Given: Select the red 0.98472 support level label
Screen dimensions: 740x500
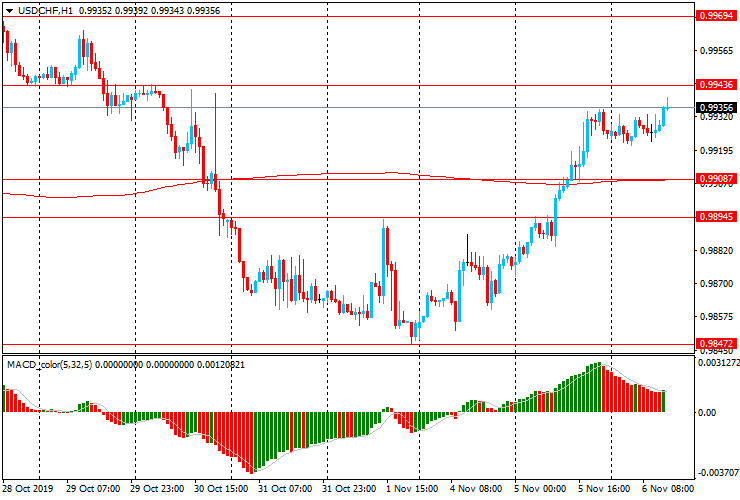Looking at the screenshot, I should click(717, 343).
